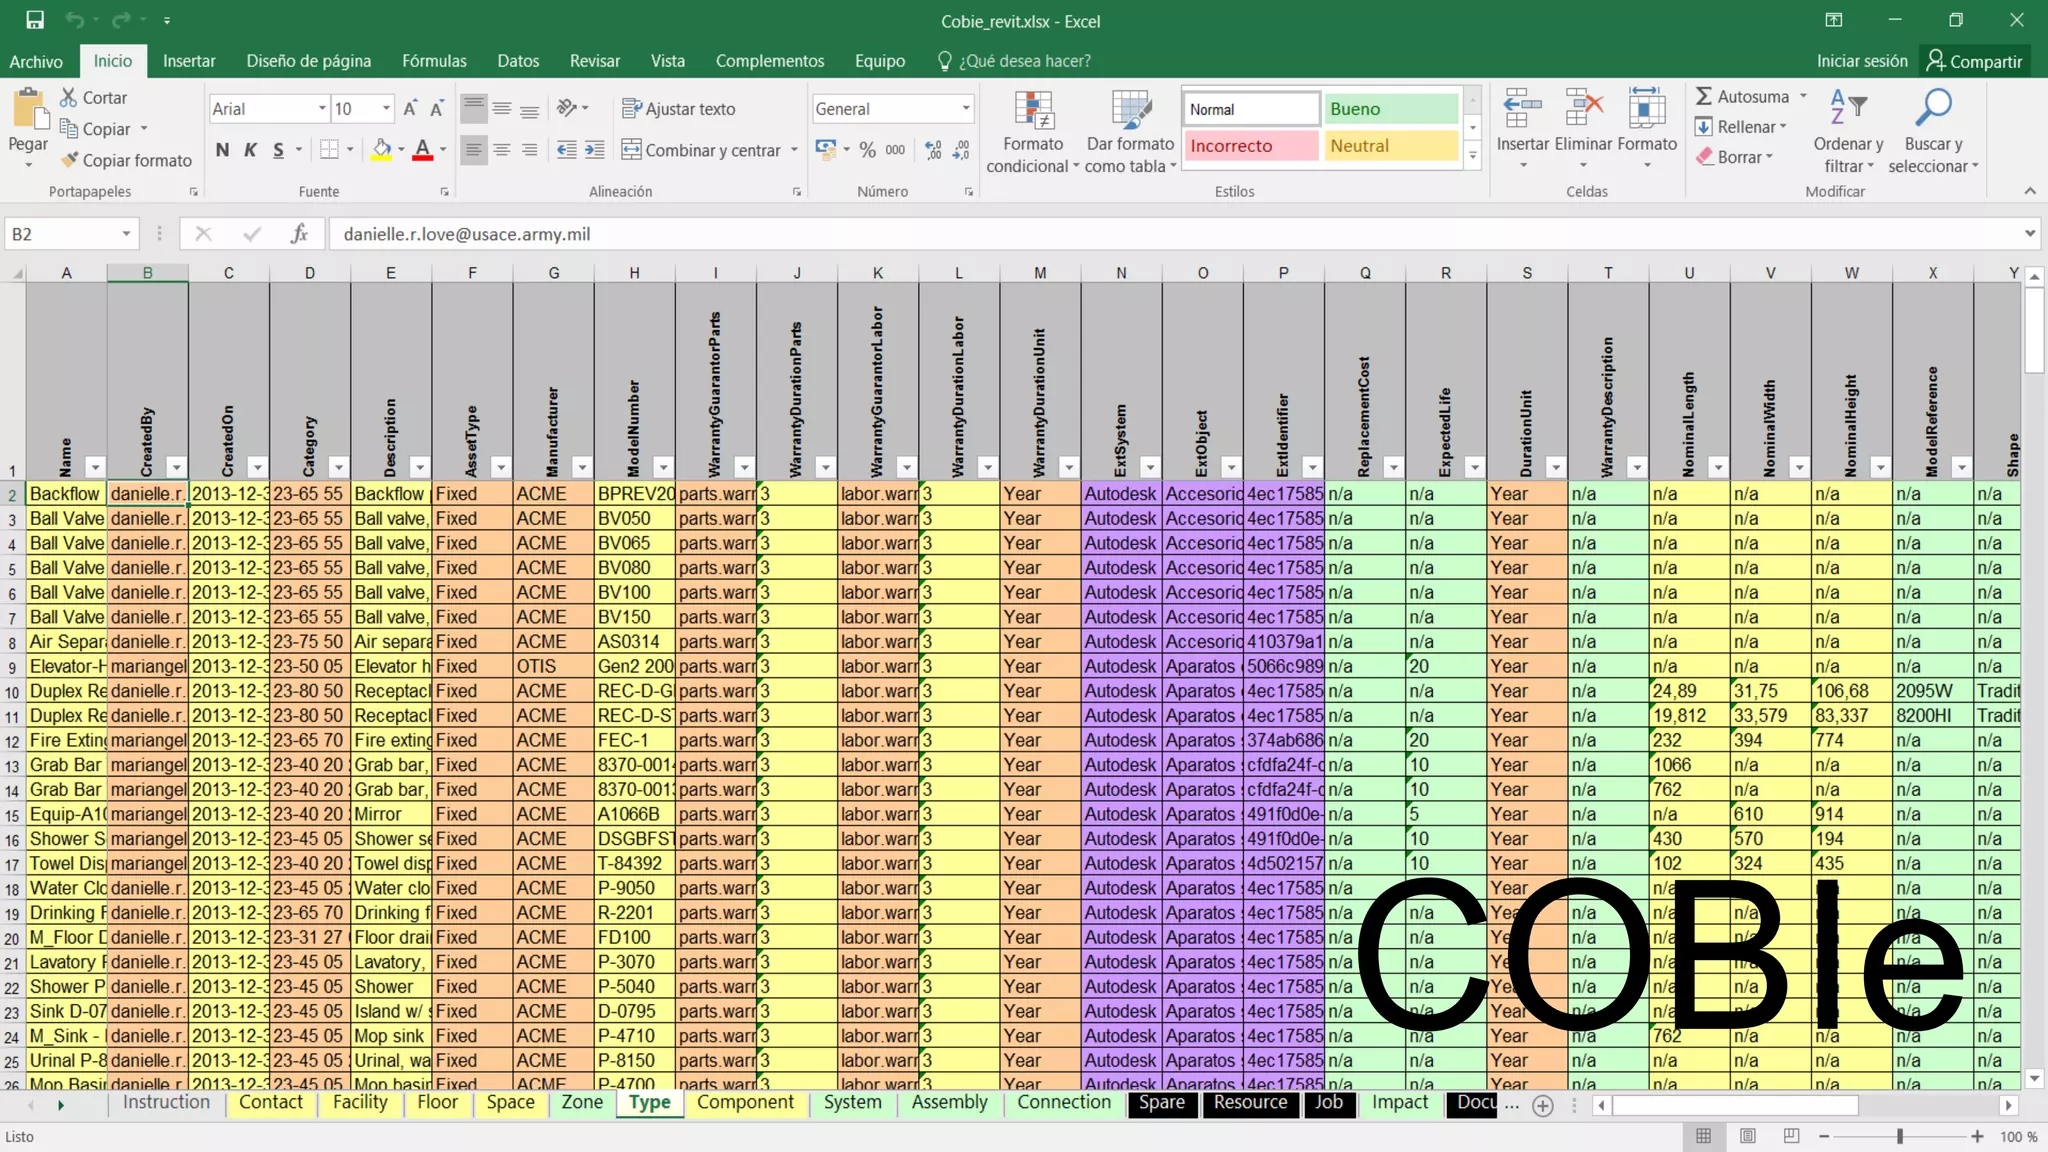Open the Fórmulas ribbon tab
The height and width of the screenshot is (1152, 2048).
click(x=434, y=61)
